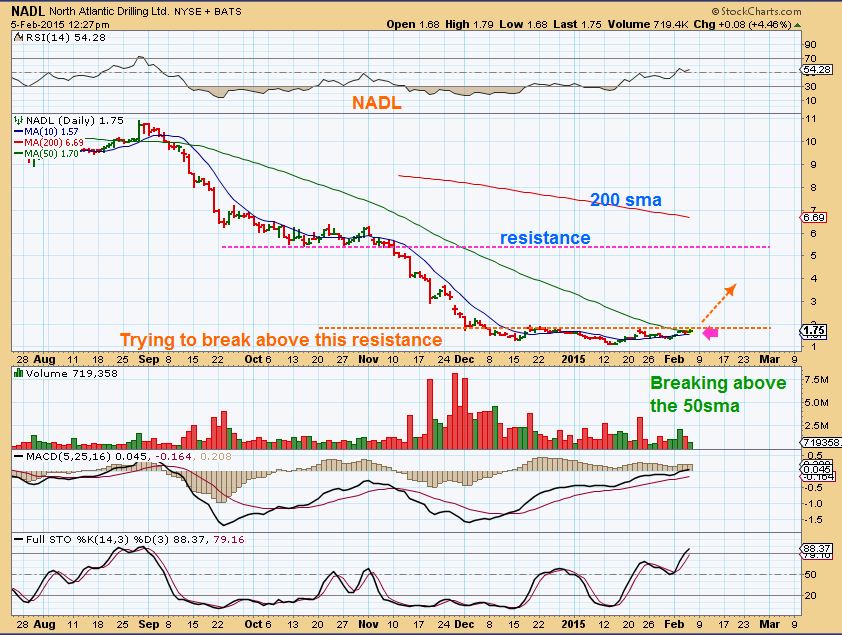Click the Chg +0.08 (+4.46%) value
The image size is (842, 635).
click(743, 24)
